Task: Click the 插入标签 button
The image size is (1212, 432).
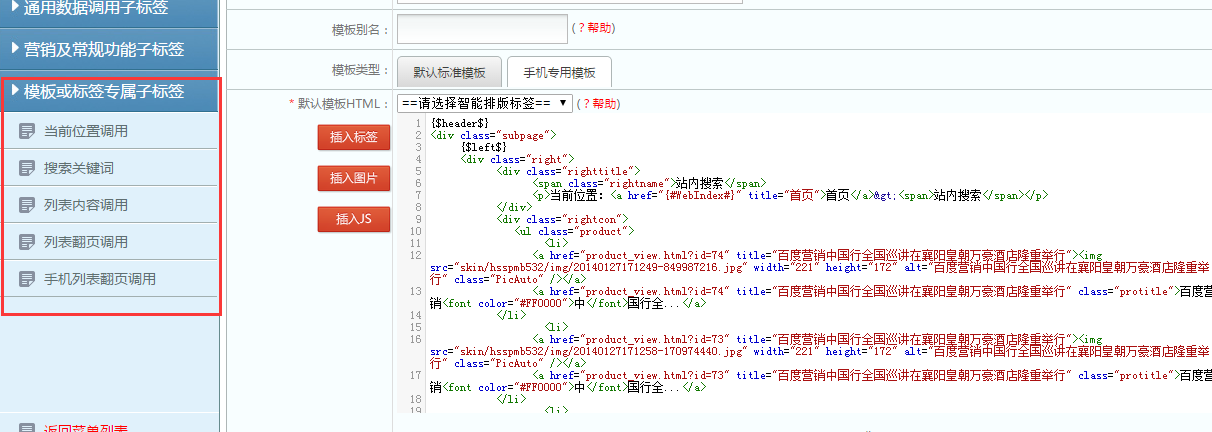Action: (x=353, y=137)
